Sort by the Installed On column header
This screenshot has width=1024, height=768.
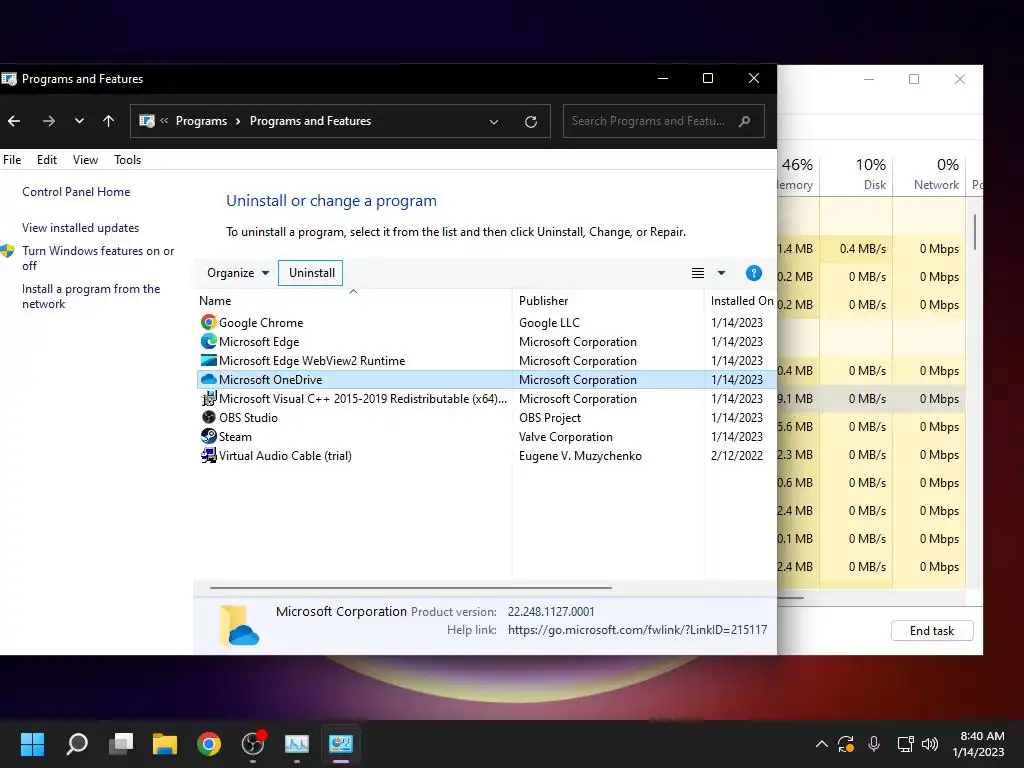point(741,300)
